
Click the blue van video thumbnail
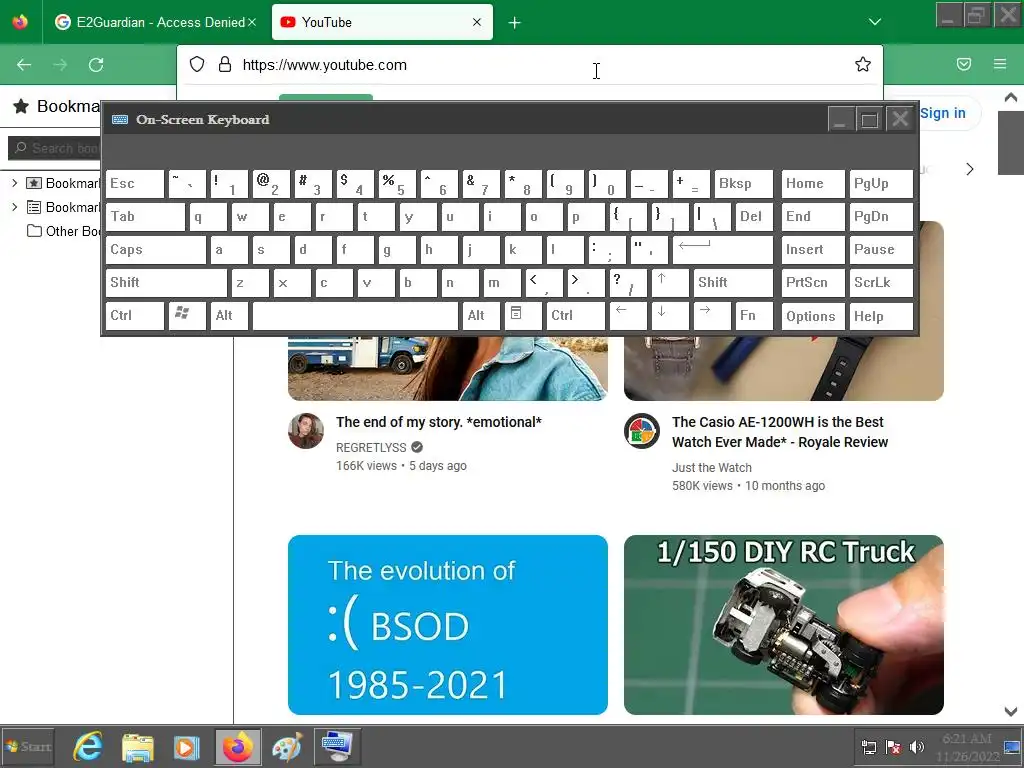click(x=447, y=368)
